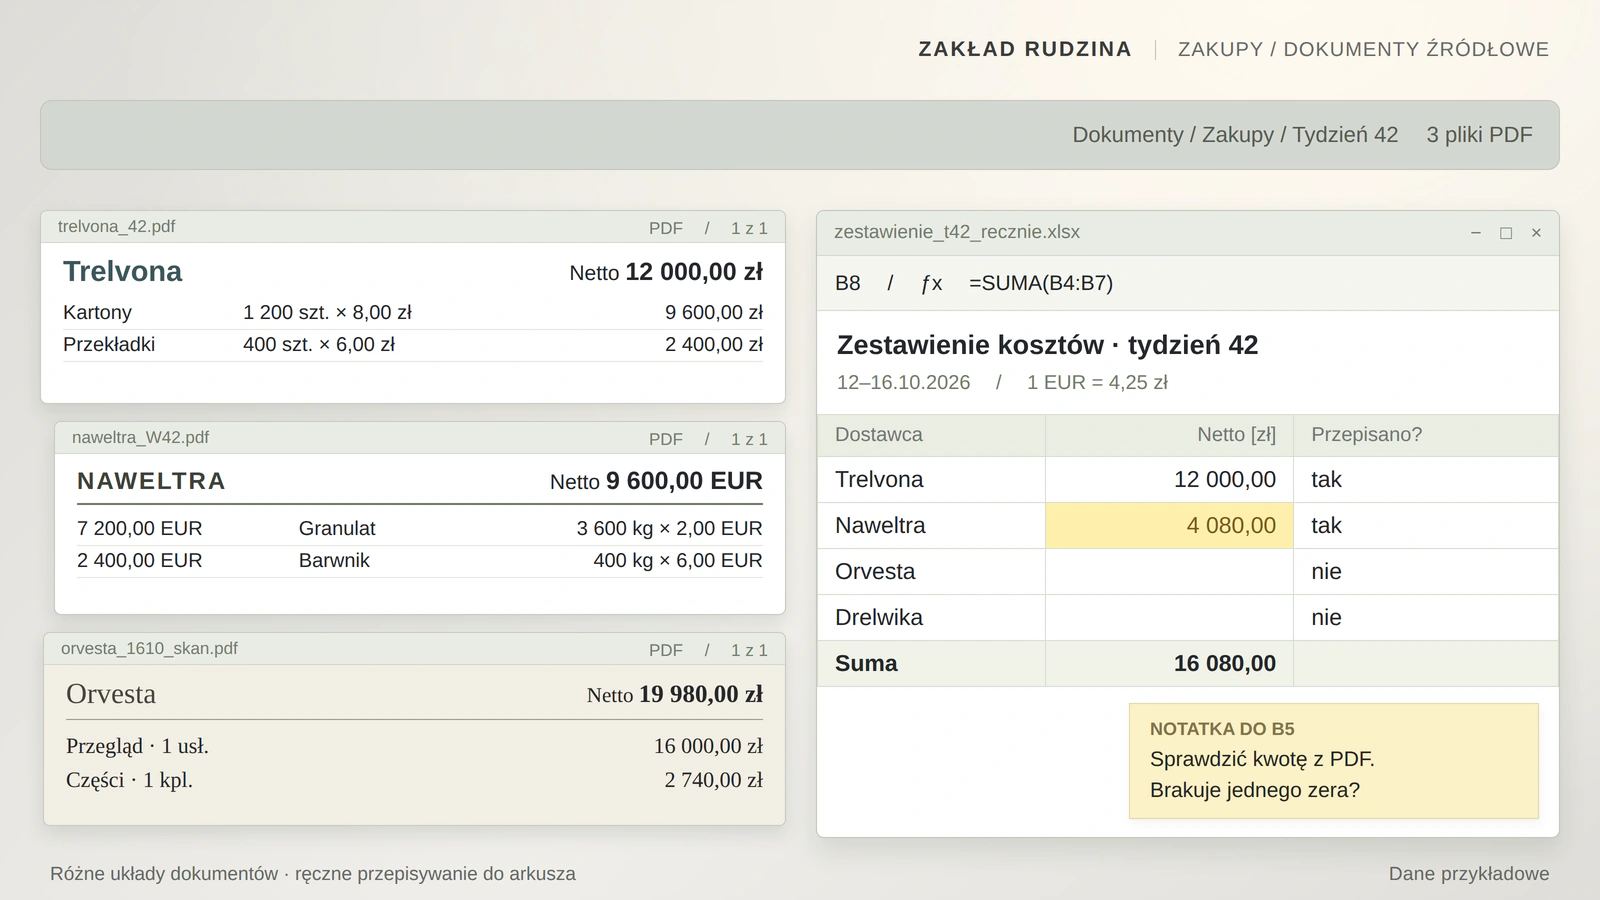Viewport: 1600px width, 900px height.
Task: Select the highlighted cell 4 080,00
Action: [x=1169, y=525]
